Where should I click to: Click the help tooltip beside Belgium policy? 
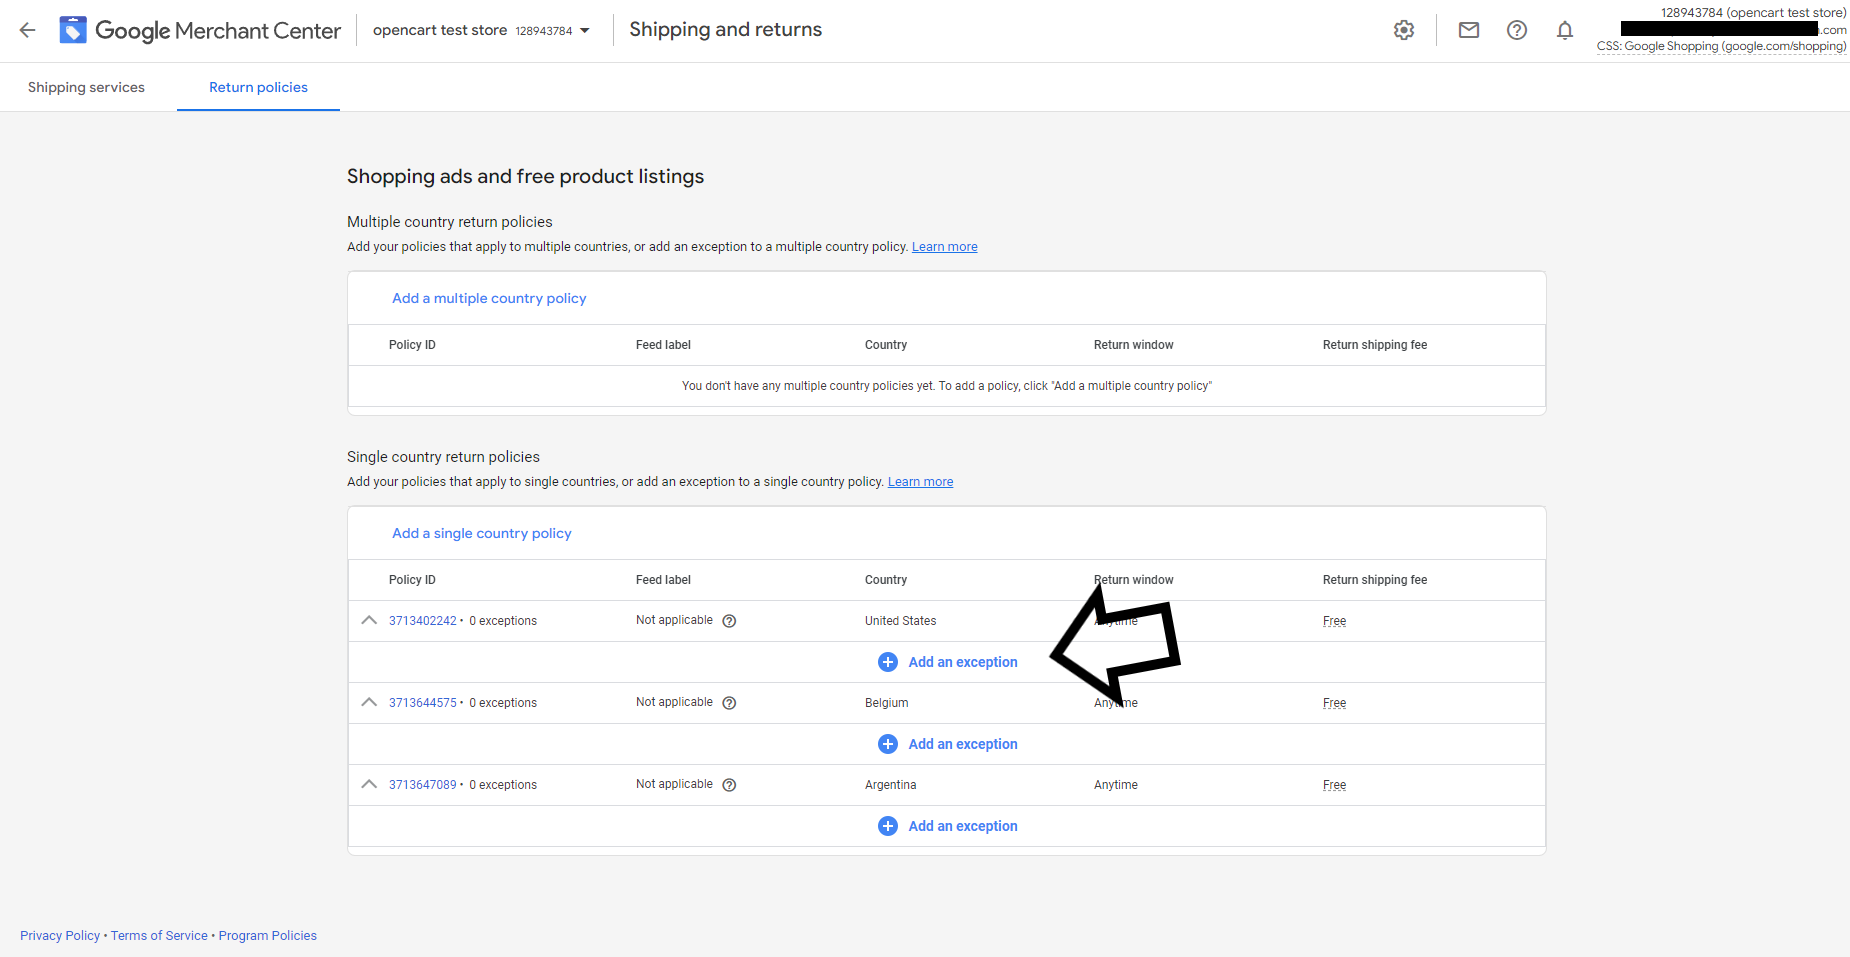pyautogui.click(x=728, y=702)
